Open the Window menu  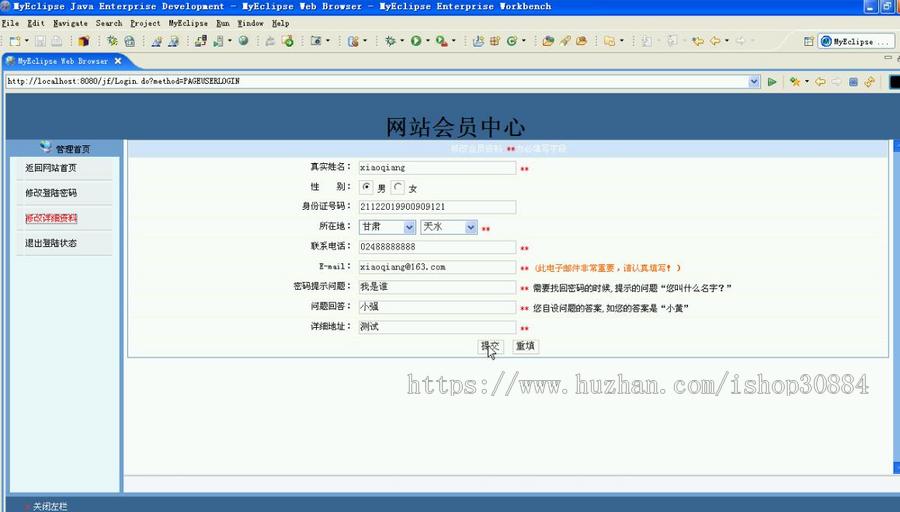pos(250,23)
